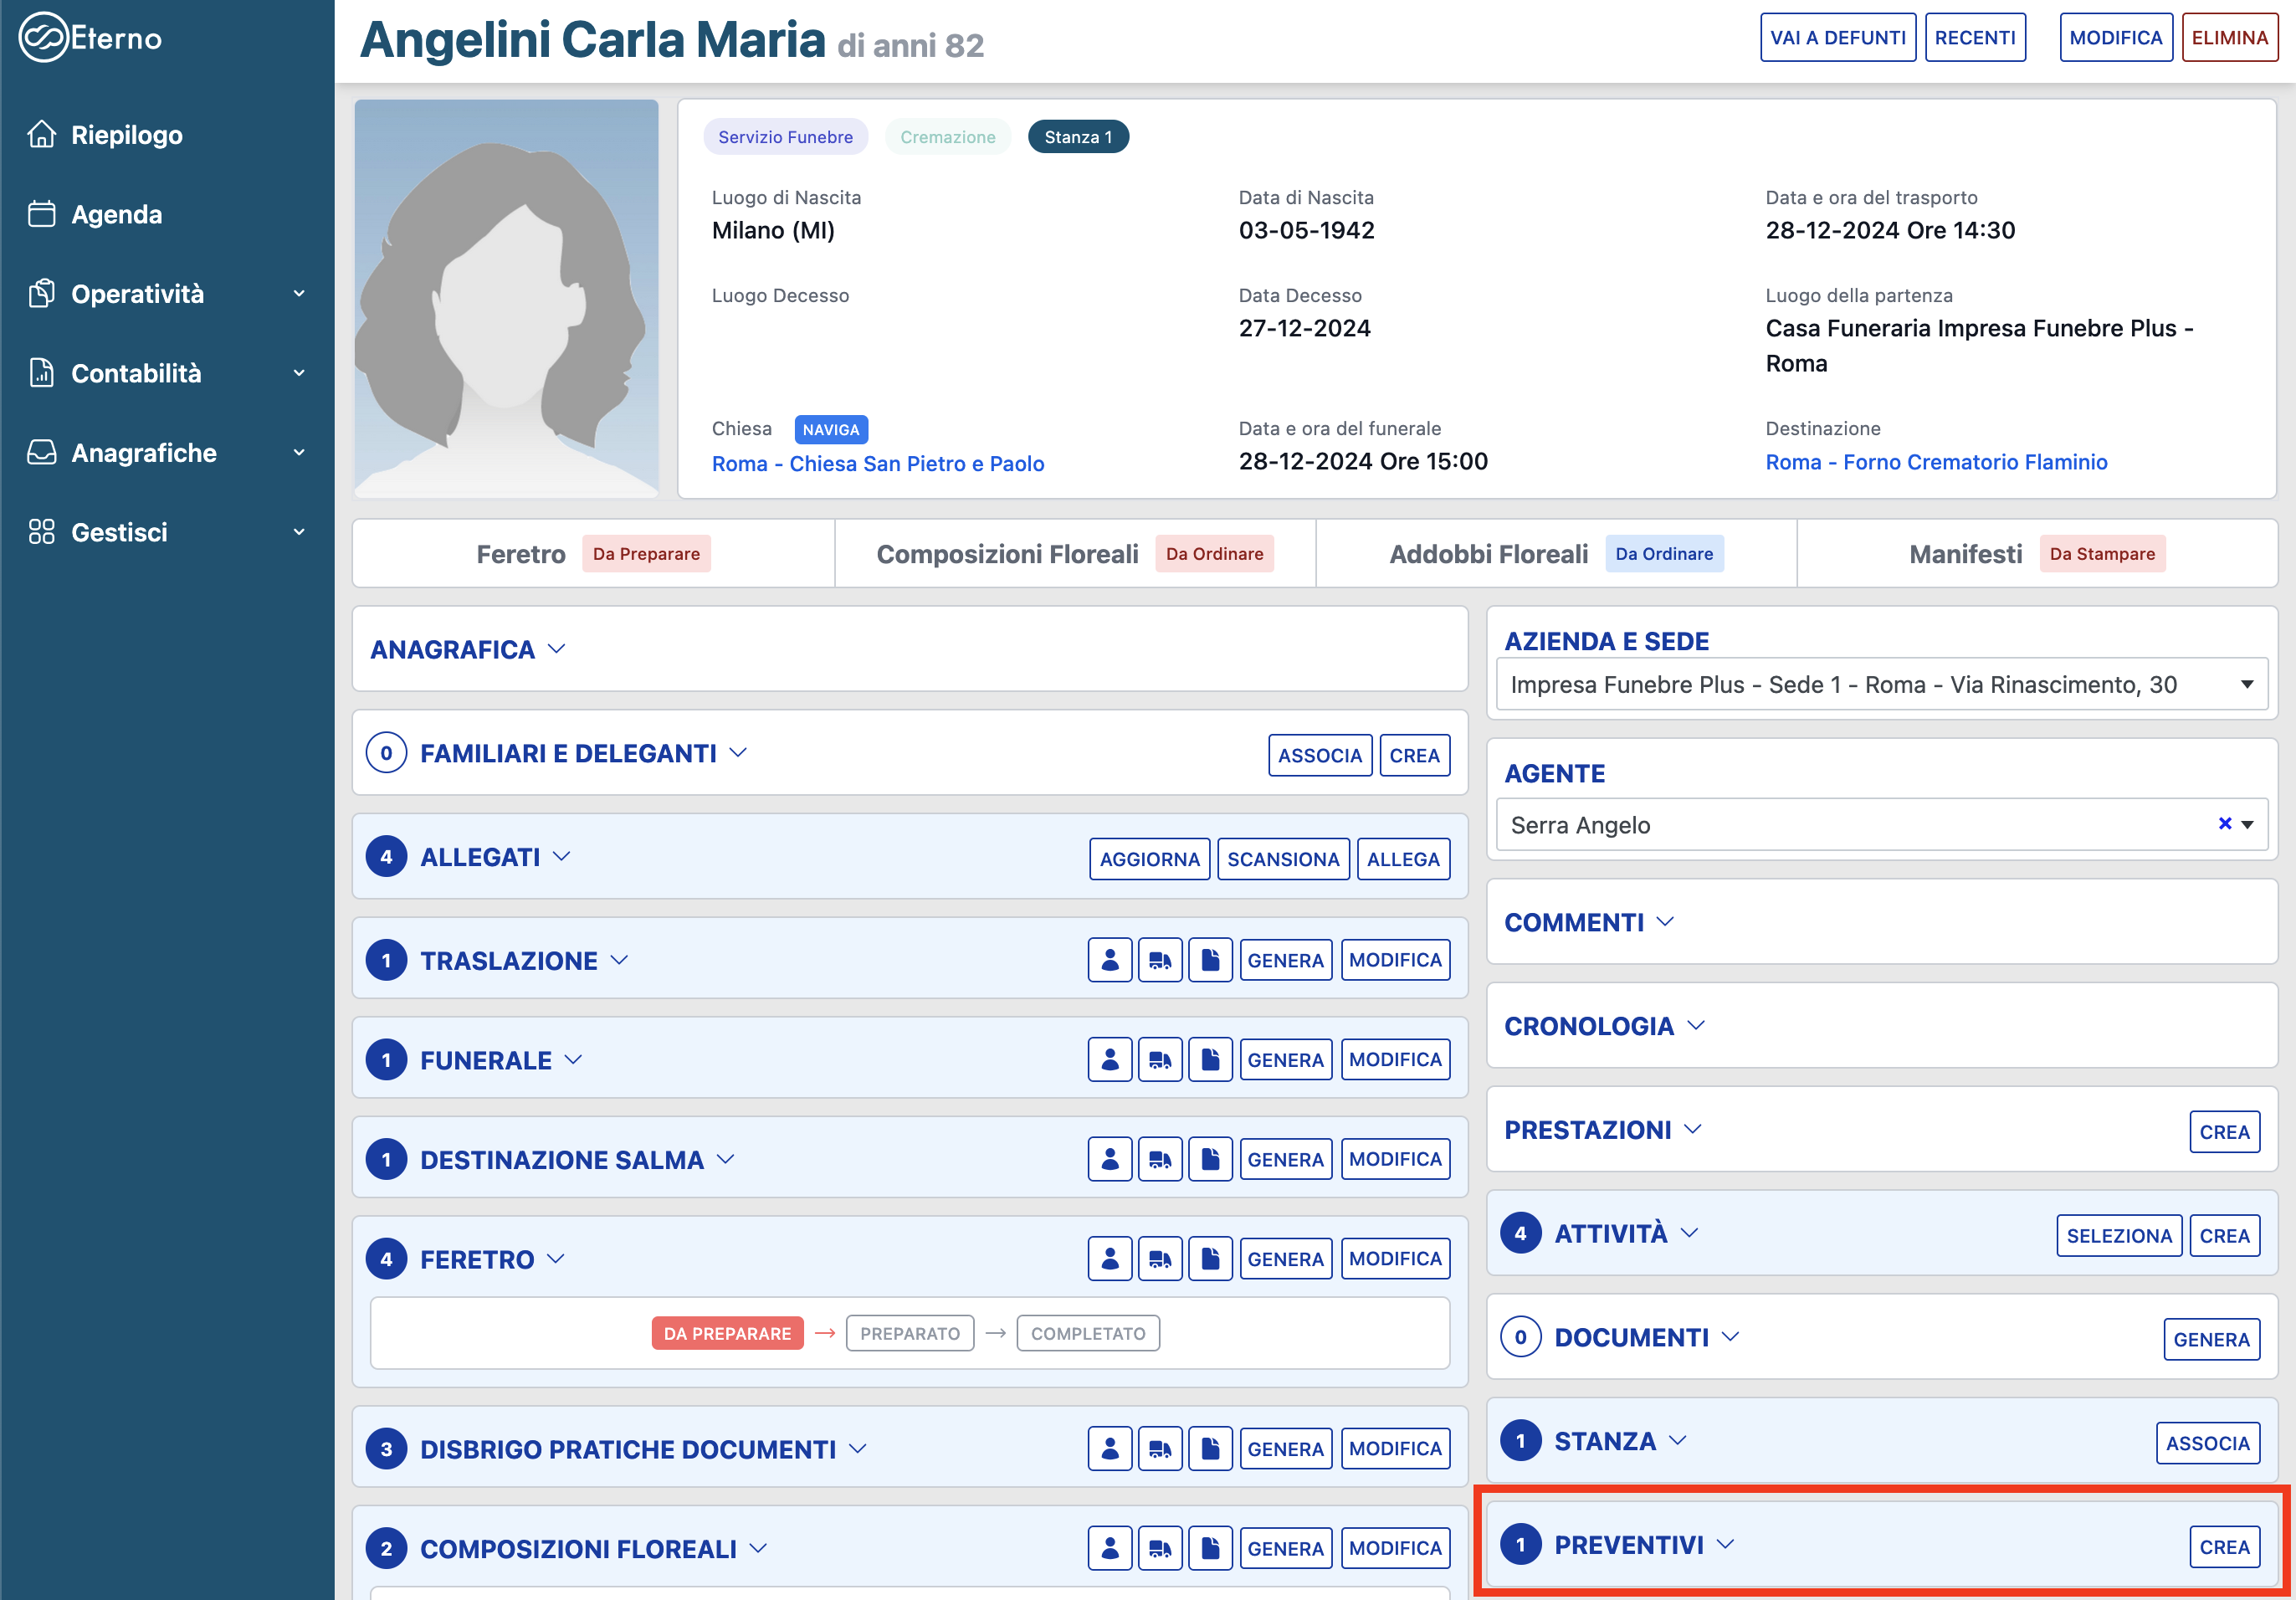Image resolution: width=2296 pixels, height=1600 pixels.
Task: Clear the Serra Angelo agent selection
Action: (x=2224, y=824)
